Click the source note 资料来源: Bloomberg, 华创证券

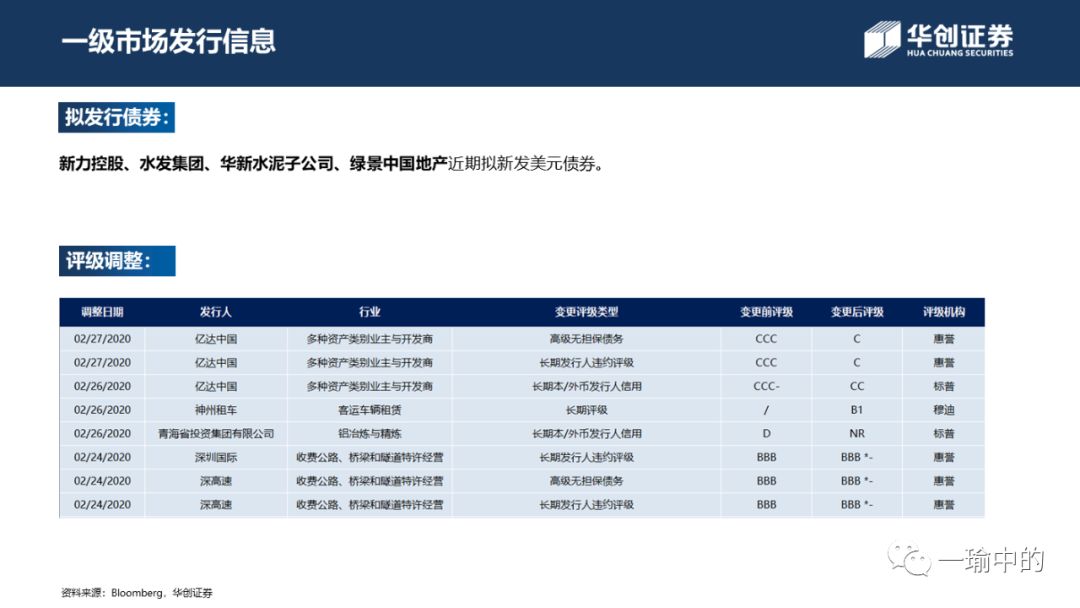pos(136,593)
